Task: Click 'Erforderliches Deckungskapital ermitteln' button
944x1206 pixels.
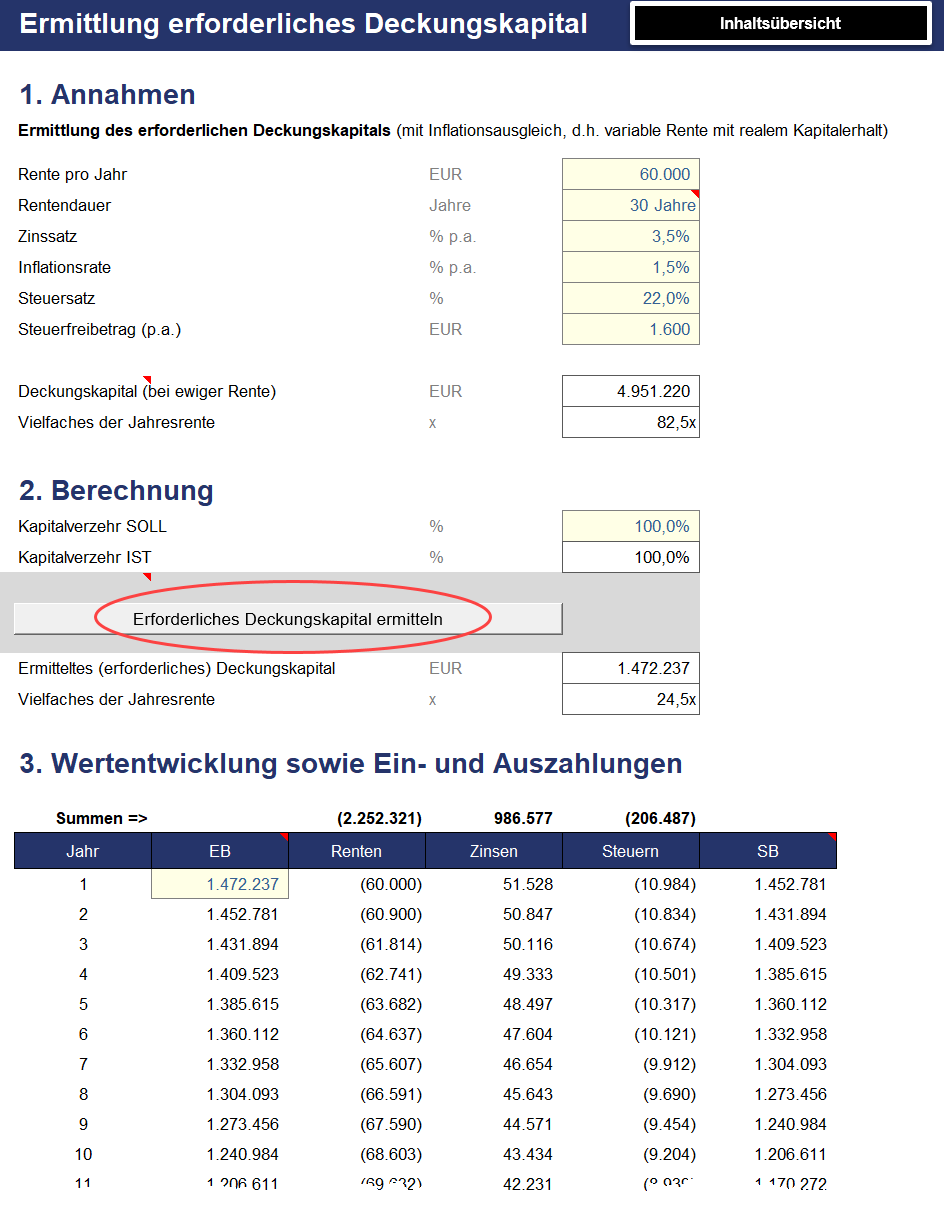Action: click(x=288, y=619)
